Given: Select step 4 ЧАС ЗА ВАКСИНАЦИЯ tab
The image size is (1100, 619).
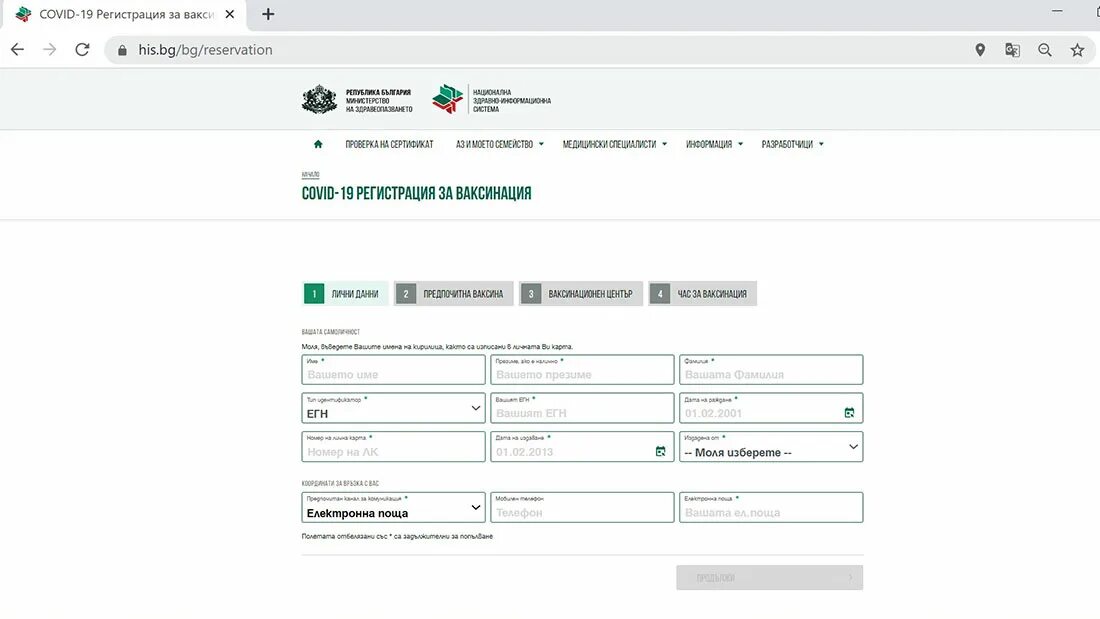Looking at the screenshot, I should 703,293.
